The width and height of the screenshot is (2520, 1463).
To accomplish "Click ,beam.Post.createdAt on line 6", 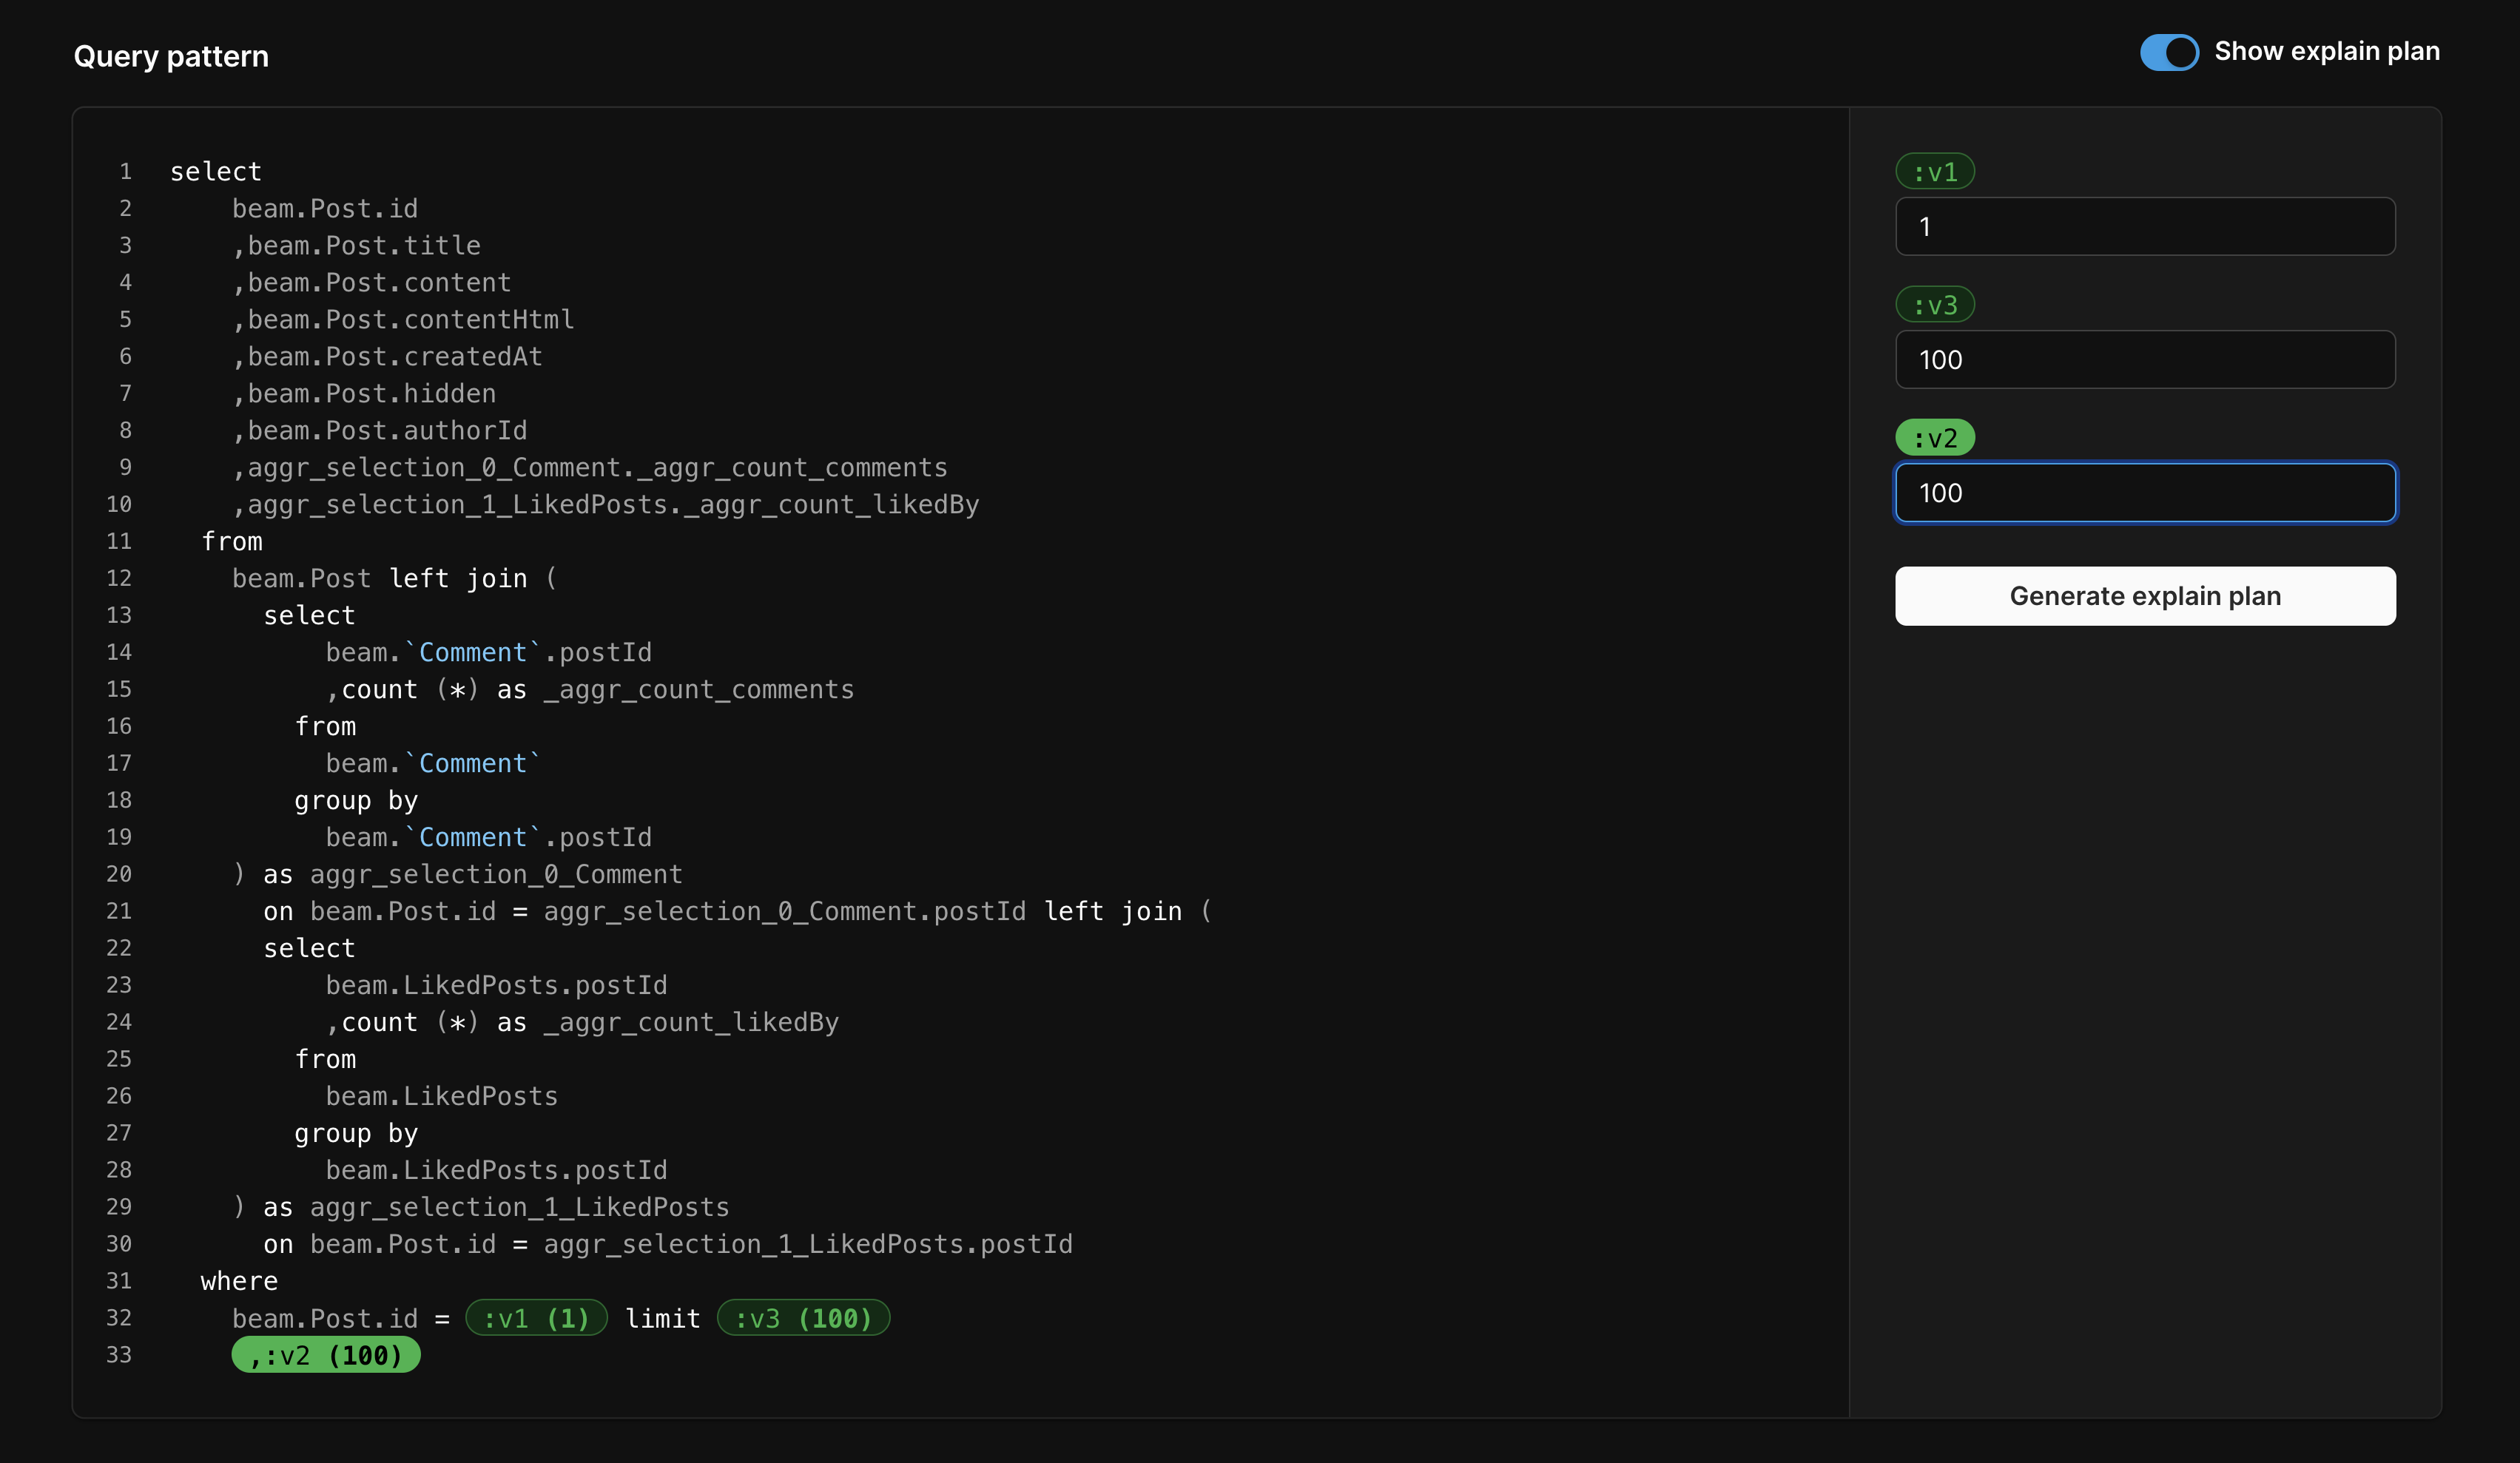I will 387,356.
